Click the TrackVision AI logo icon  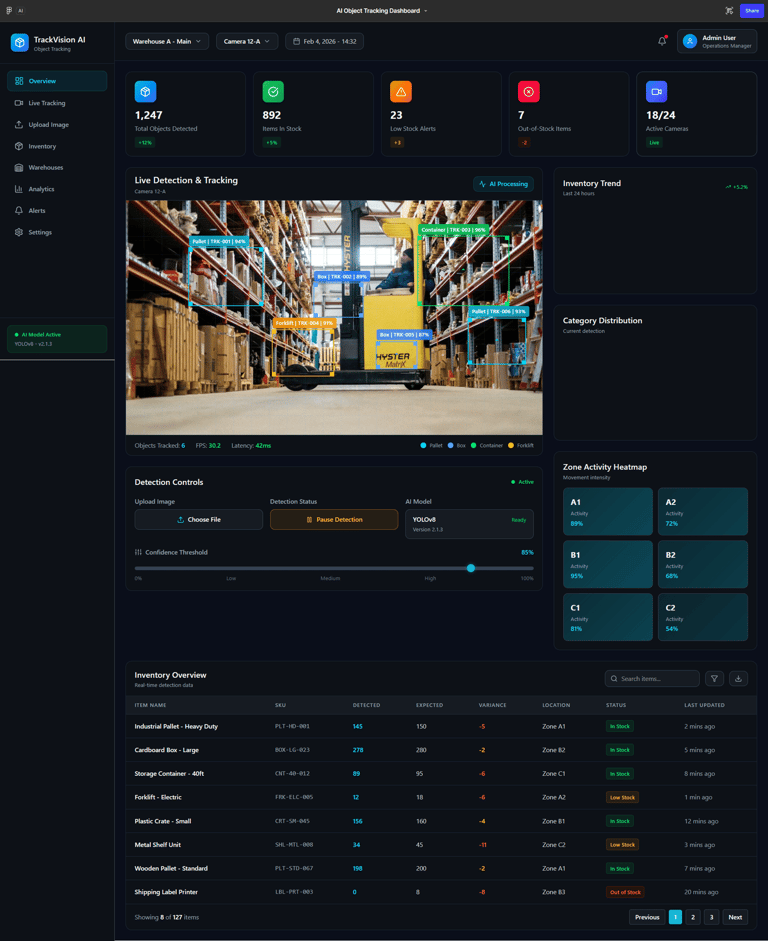[19, 43]
